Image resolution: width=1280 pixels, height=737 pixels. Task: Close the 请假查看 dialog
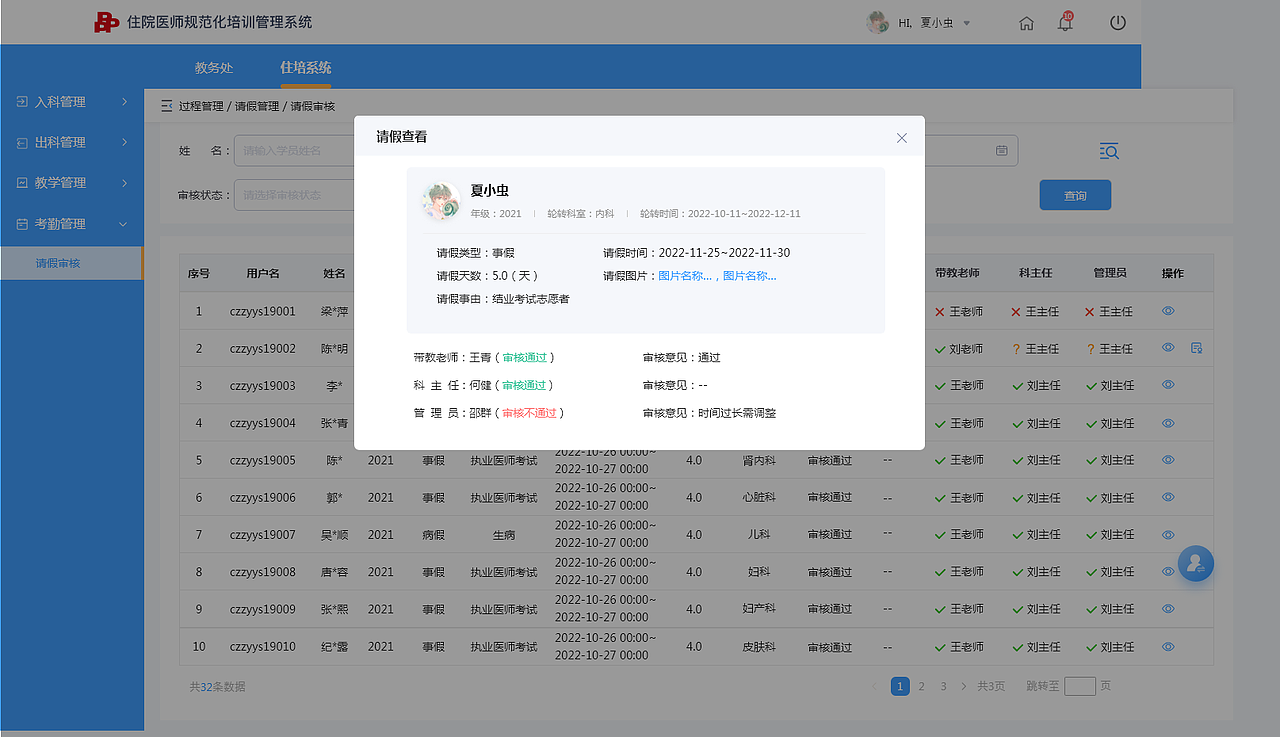click(902, 138)
